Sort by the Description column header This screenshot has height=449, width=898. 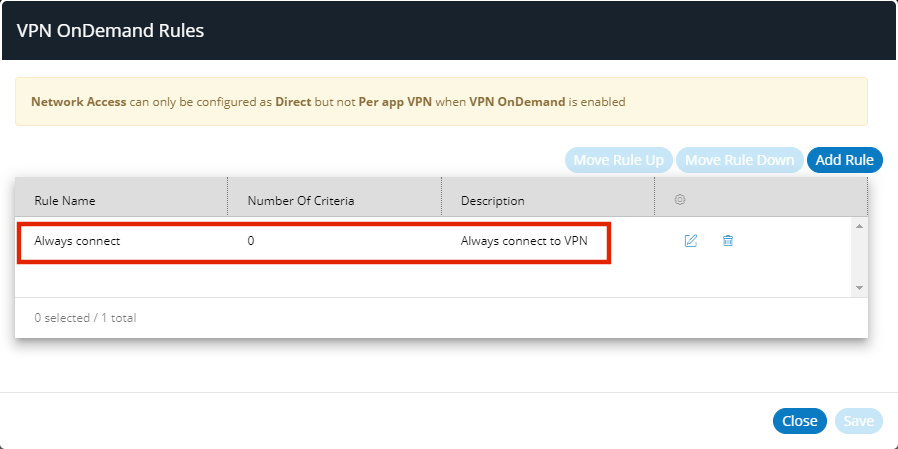492,201
